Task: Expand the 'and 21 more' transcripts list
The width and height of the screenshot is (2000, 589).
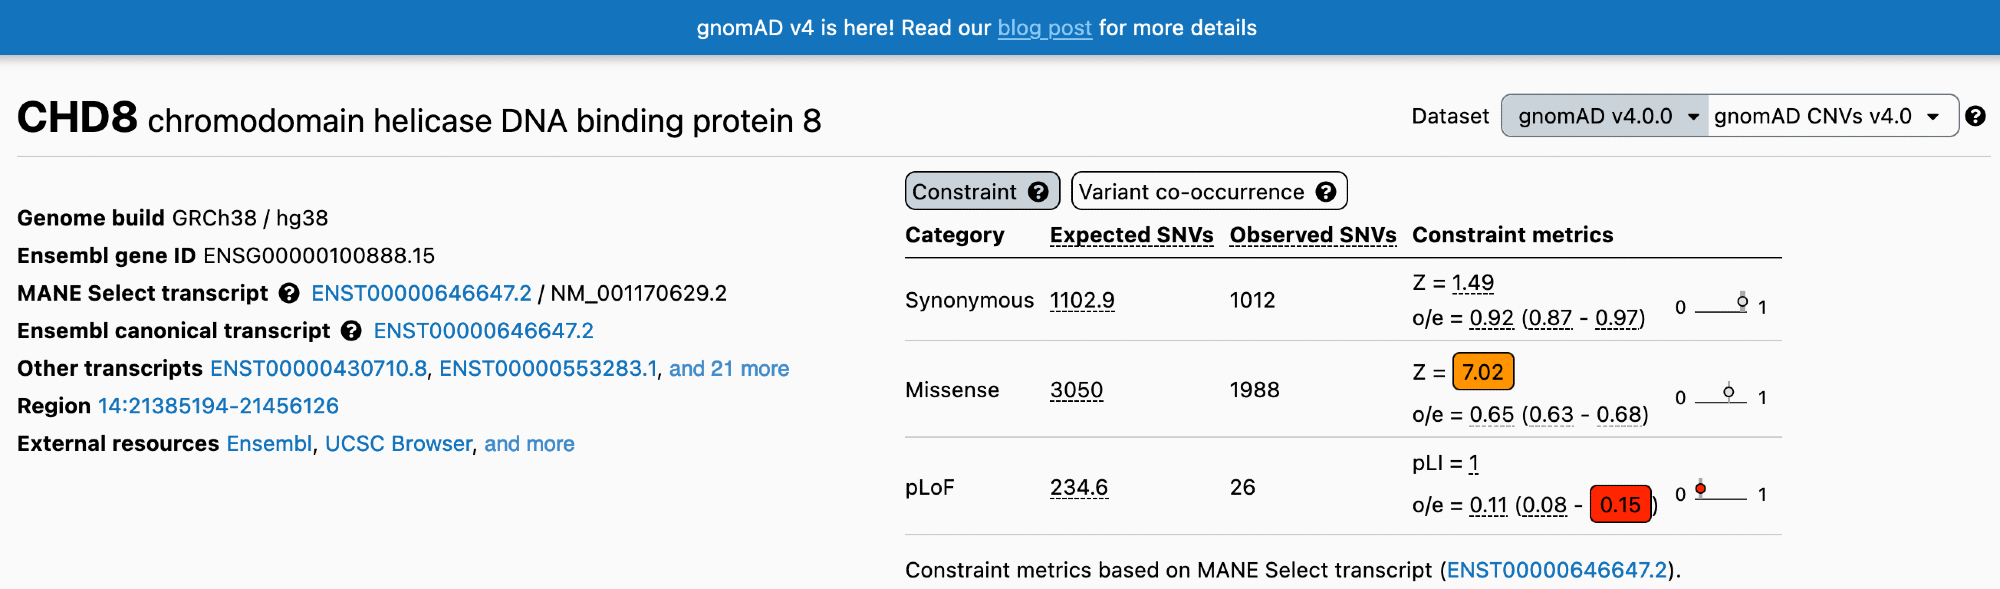Action: click(x=729, y=369)
